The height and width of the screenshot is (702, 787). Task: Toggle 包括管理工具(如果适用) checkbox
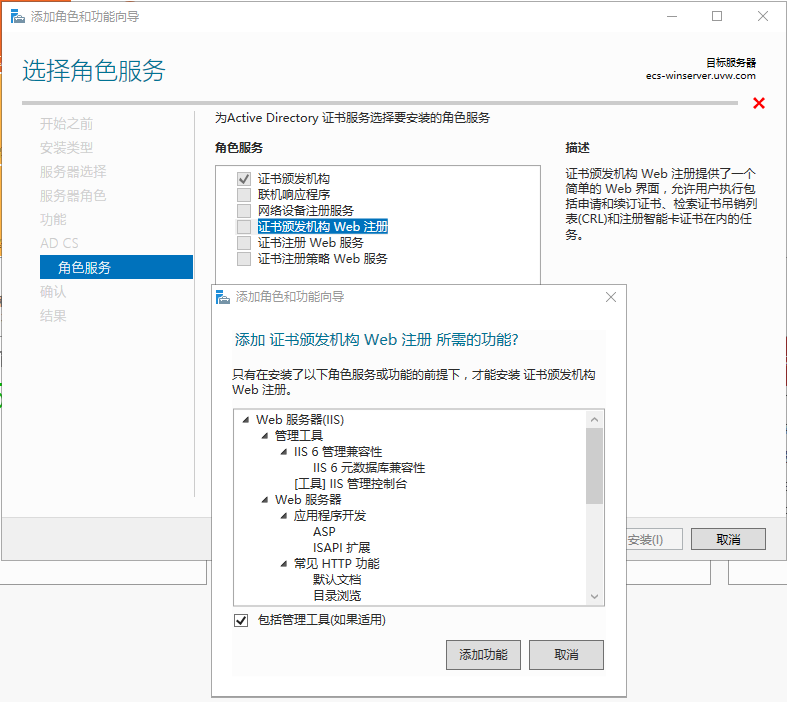point(241,620)
